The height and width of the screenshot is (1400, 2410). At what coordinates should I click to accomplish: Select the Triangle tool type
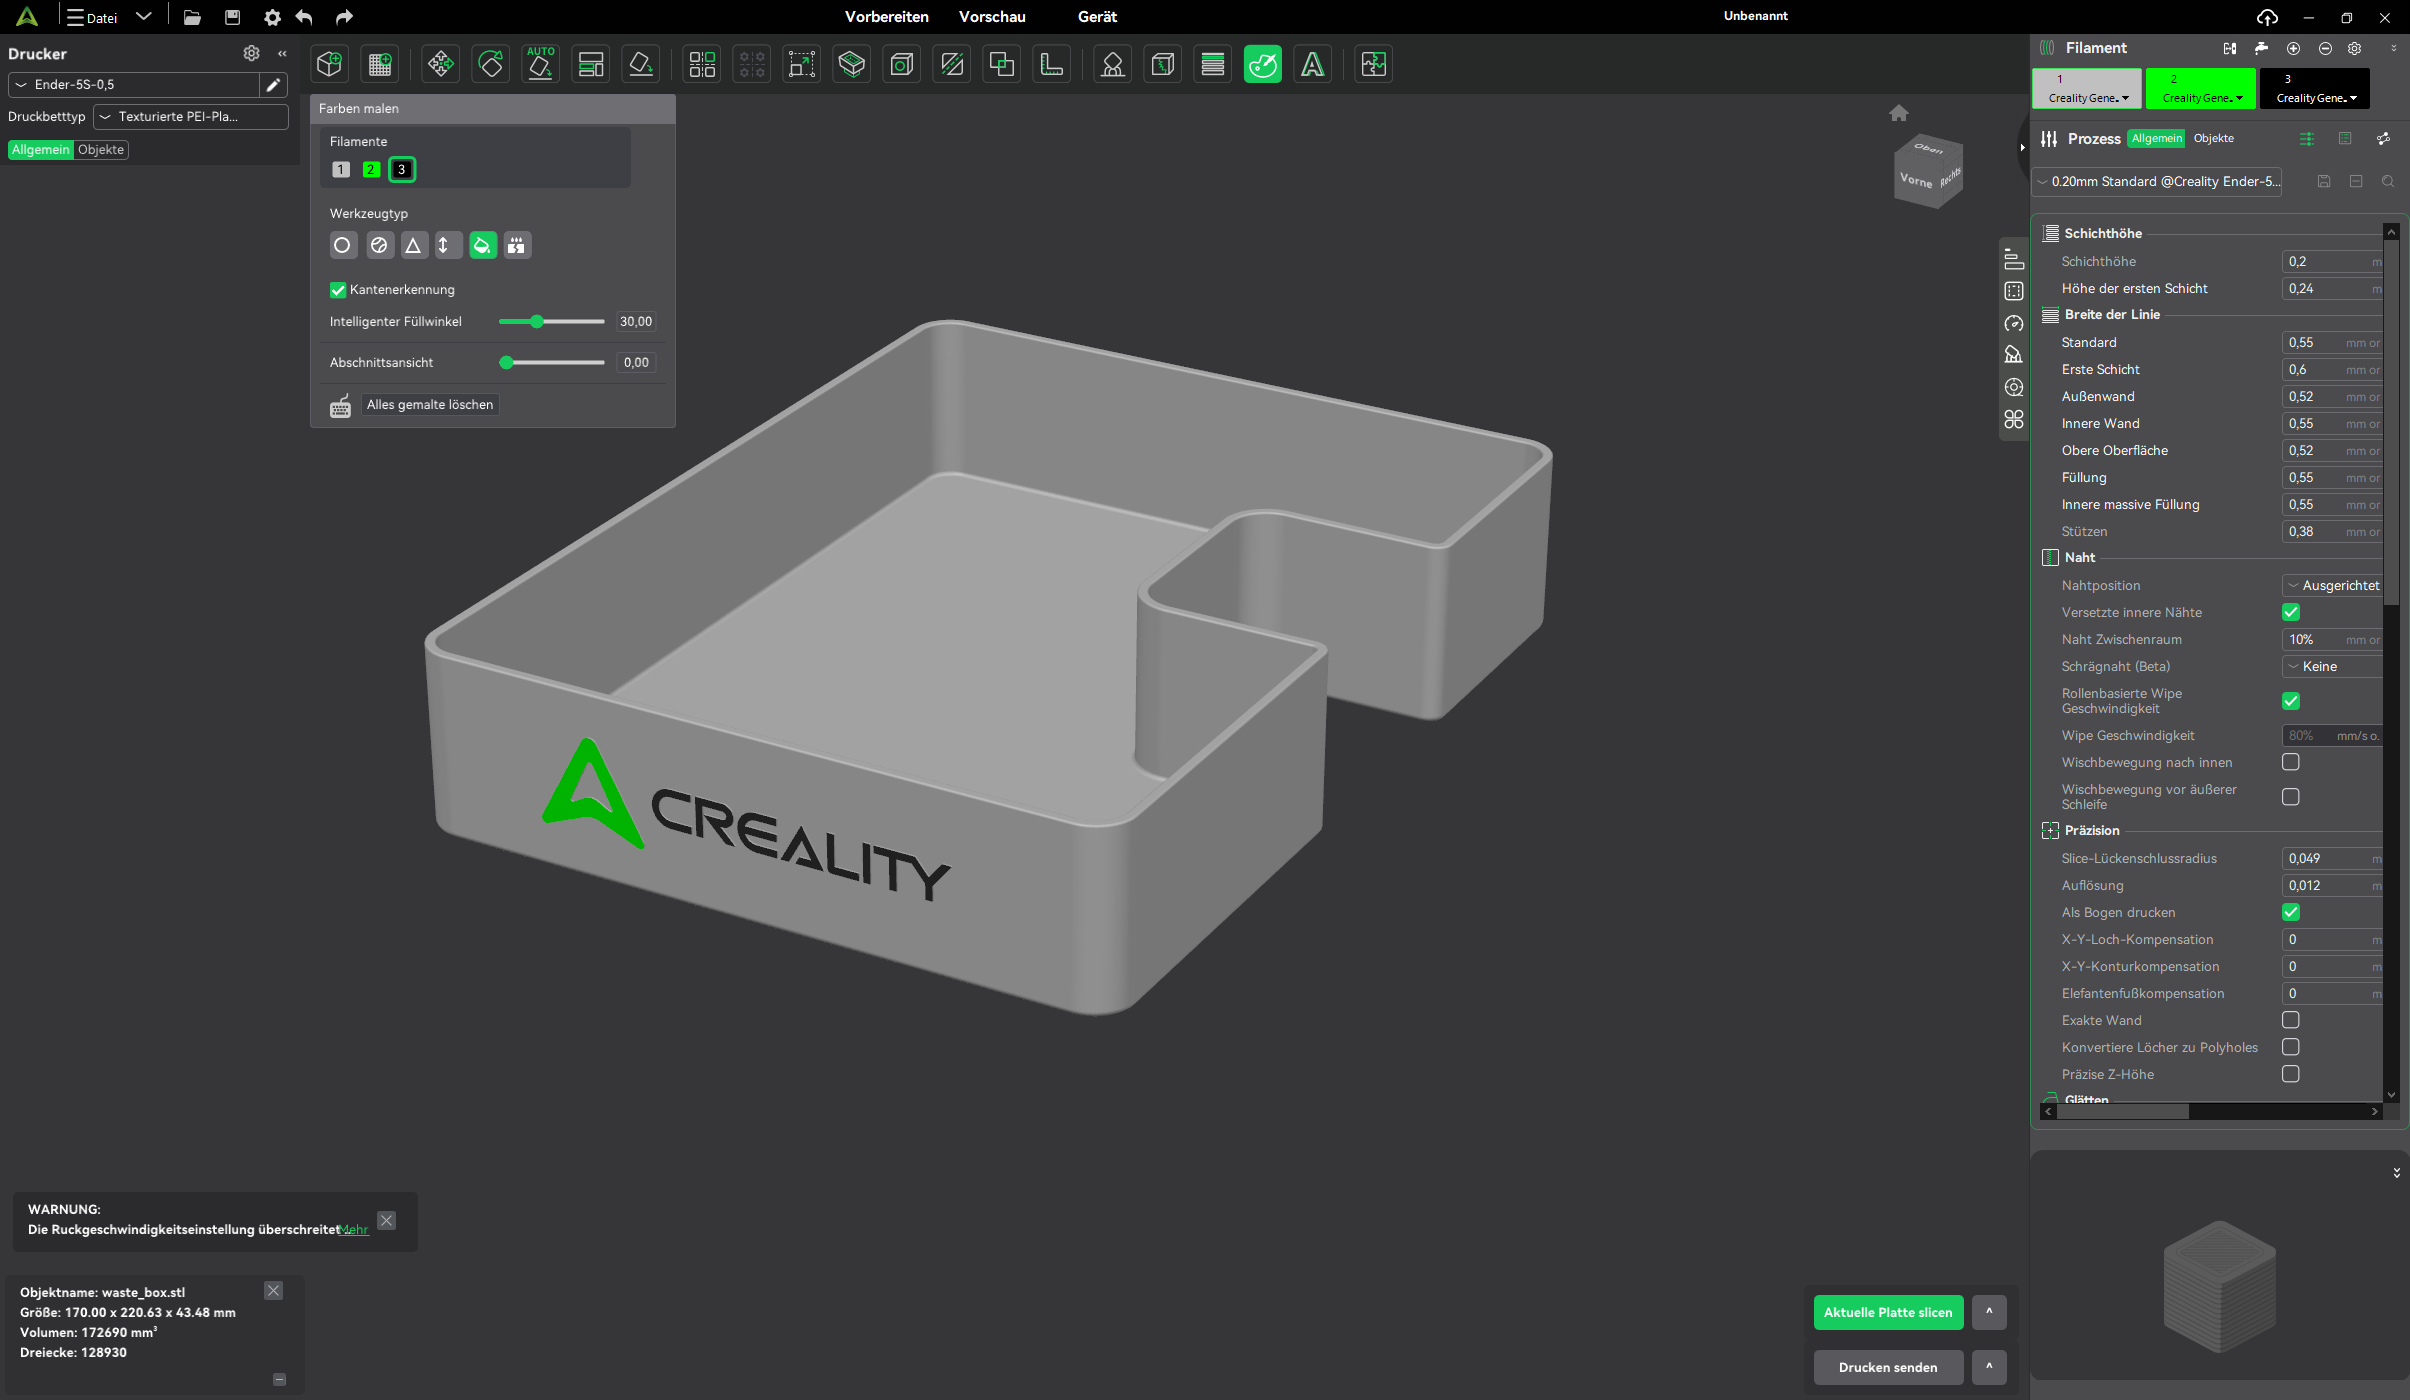[x=413, y=245]
